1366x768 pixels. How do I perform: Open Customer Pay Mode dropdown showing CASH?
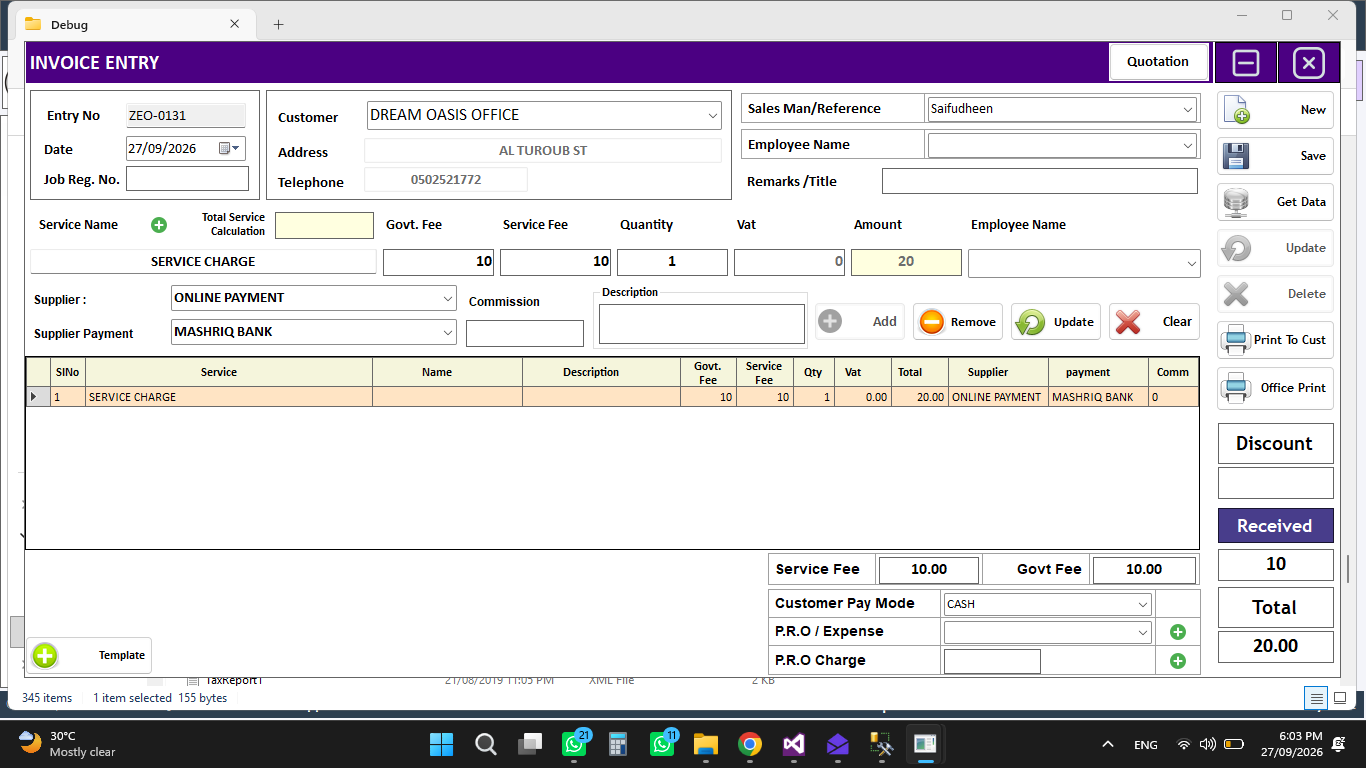[x=1143, y=604]
